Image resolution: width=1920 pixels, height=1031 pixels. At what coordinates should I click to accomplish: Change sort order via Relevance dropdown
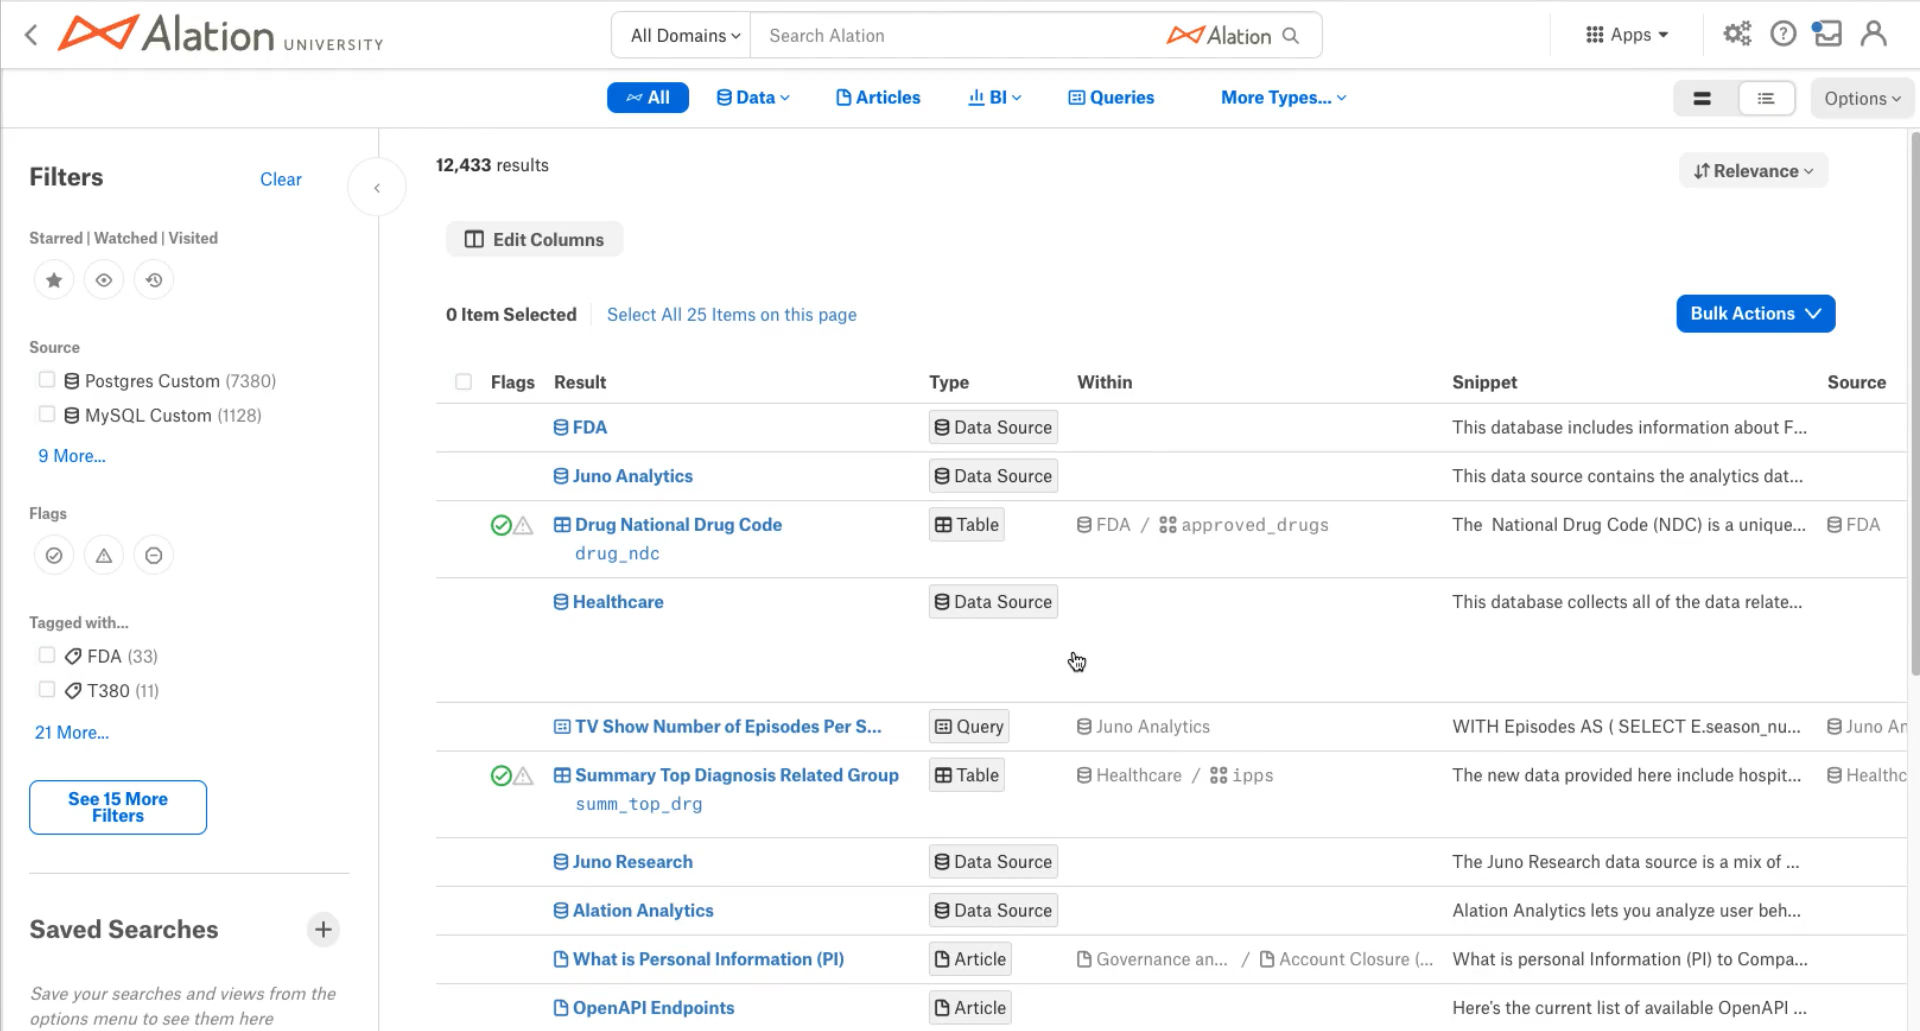click(x=1753, y=171)
